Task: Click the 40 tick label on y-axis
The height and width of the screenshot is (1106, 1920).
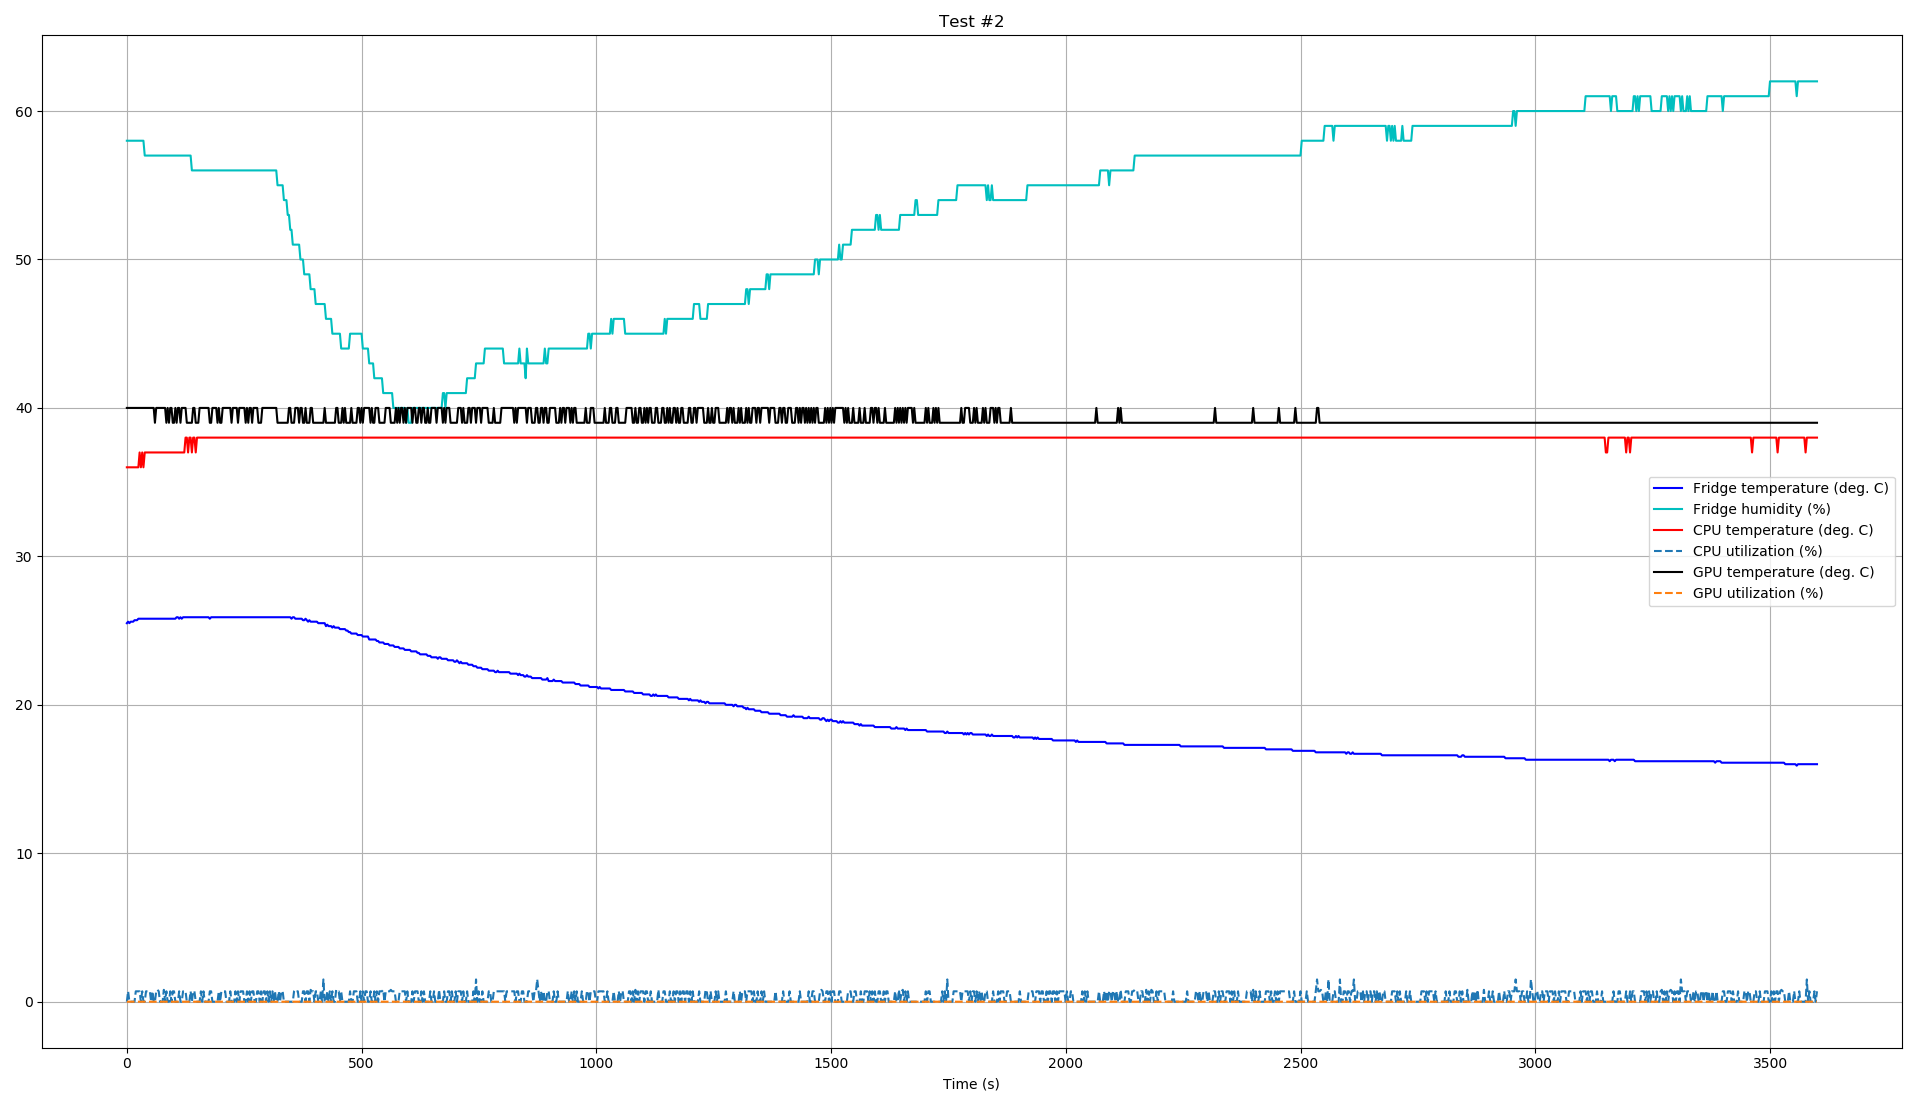Action: tap(23, 409)
